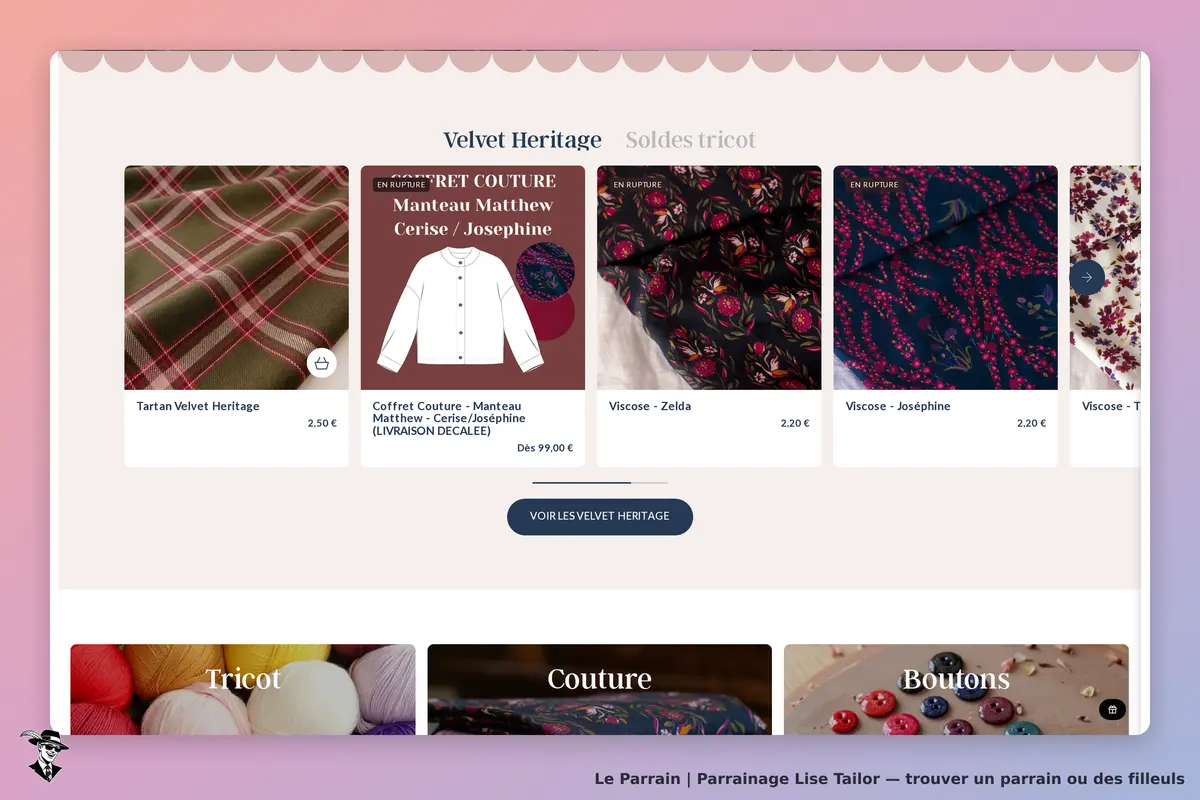Click the carousel progress bar

click(600, 483)
